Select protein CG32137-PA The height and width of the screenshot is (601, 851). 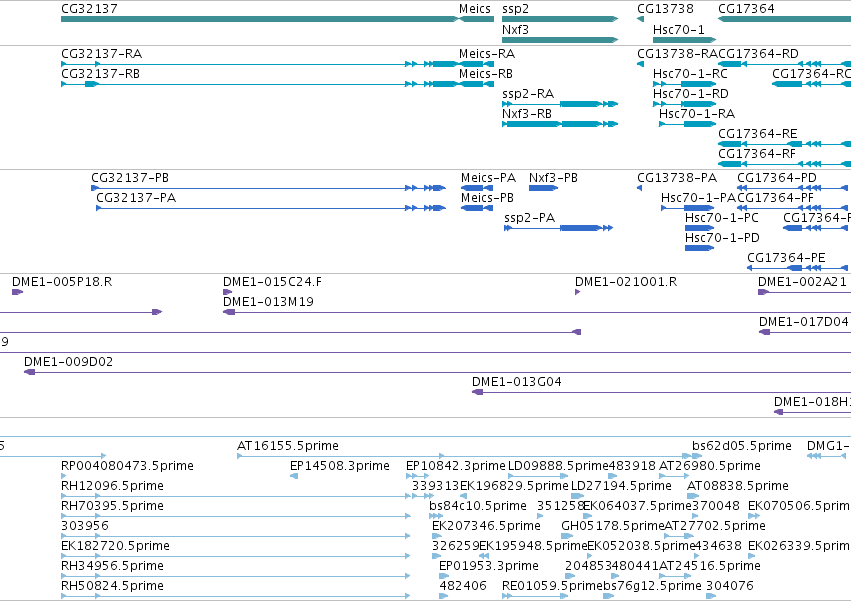click(271, 208)
